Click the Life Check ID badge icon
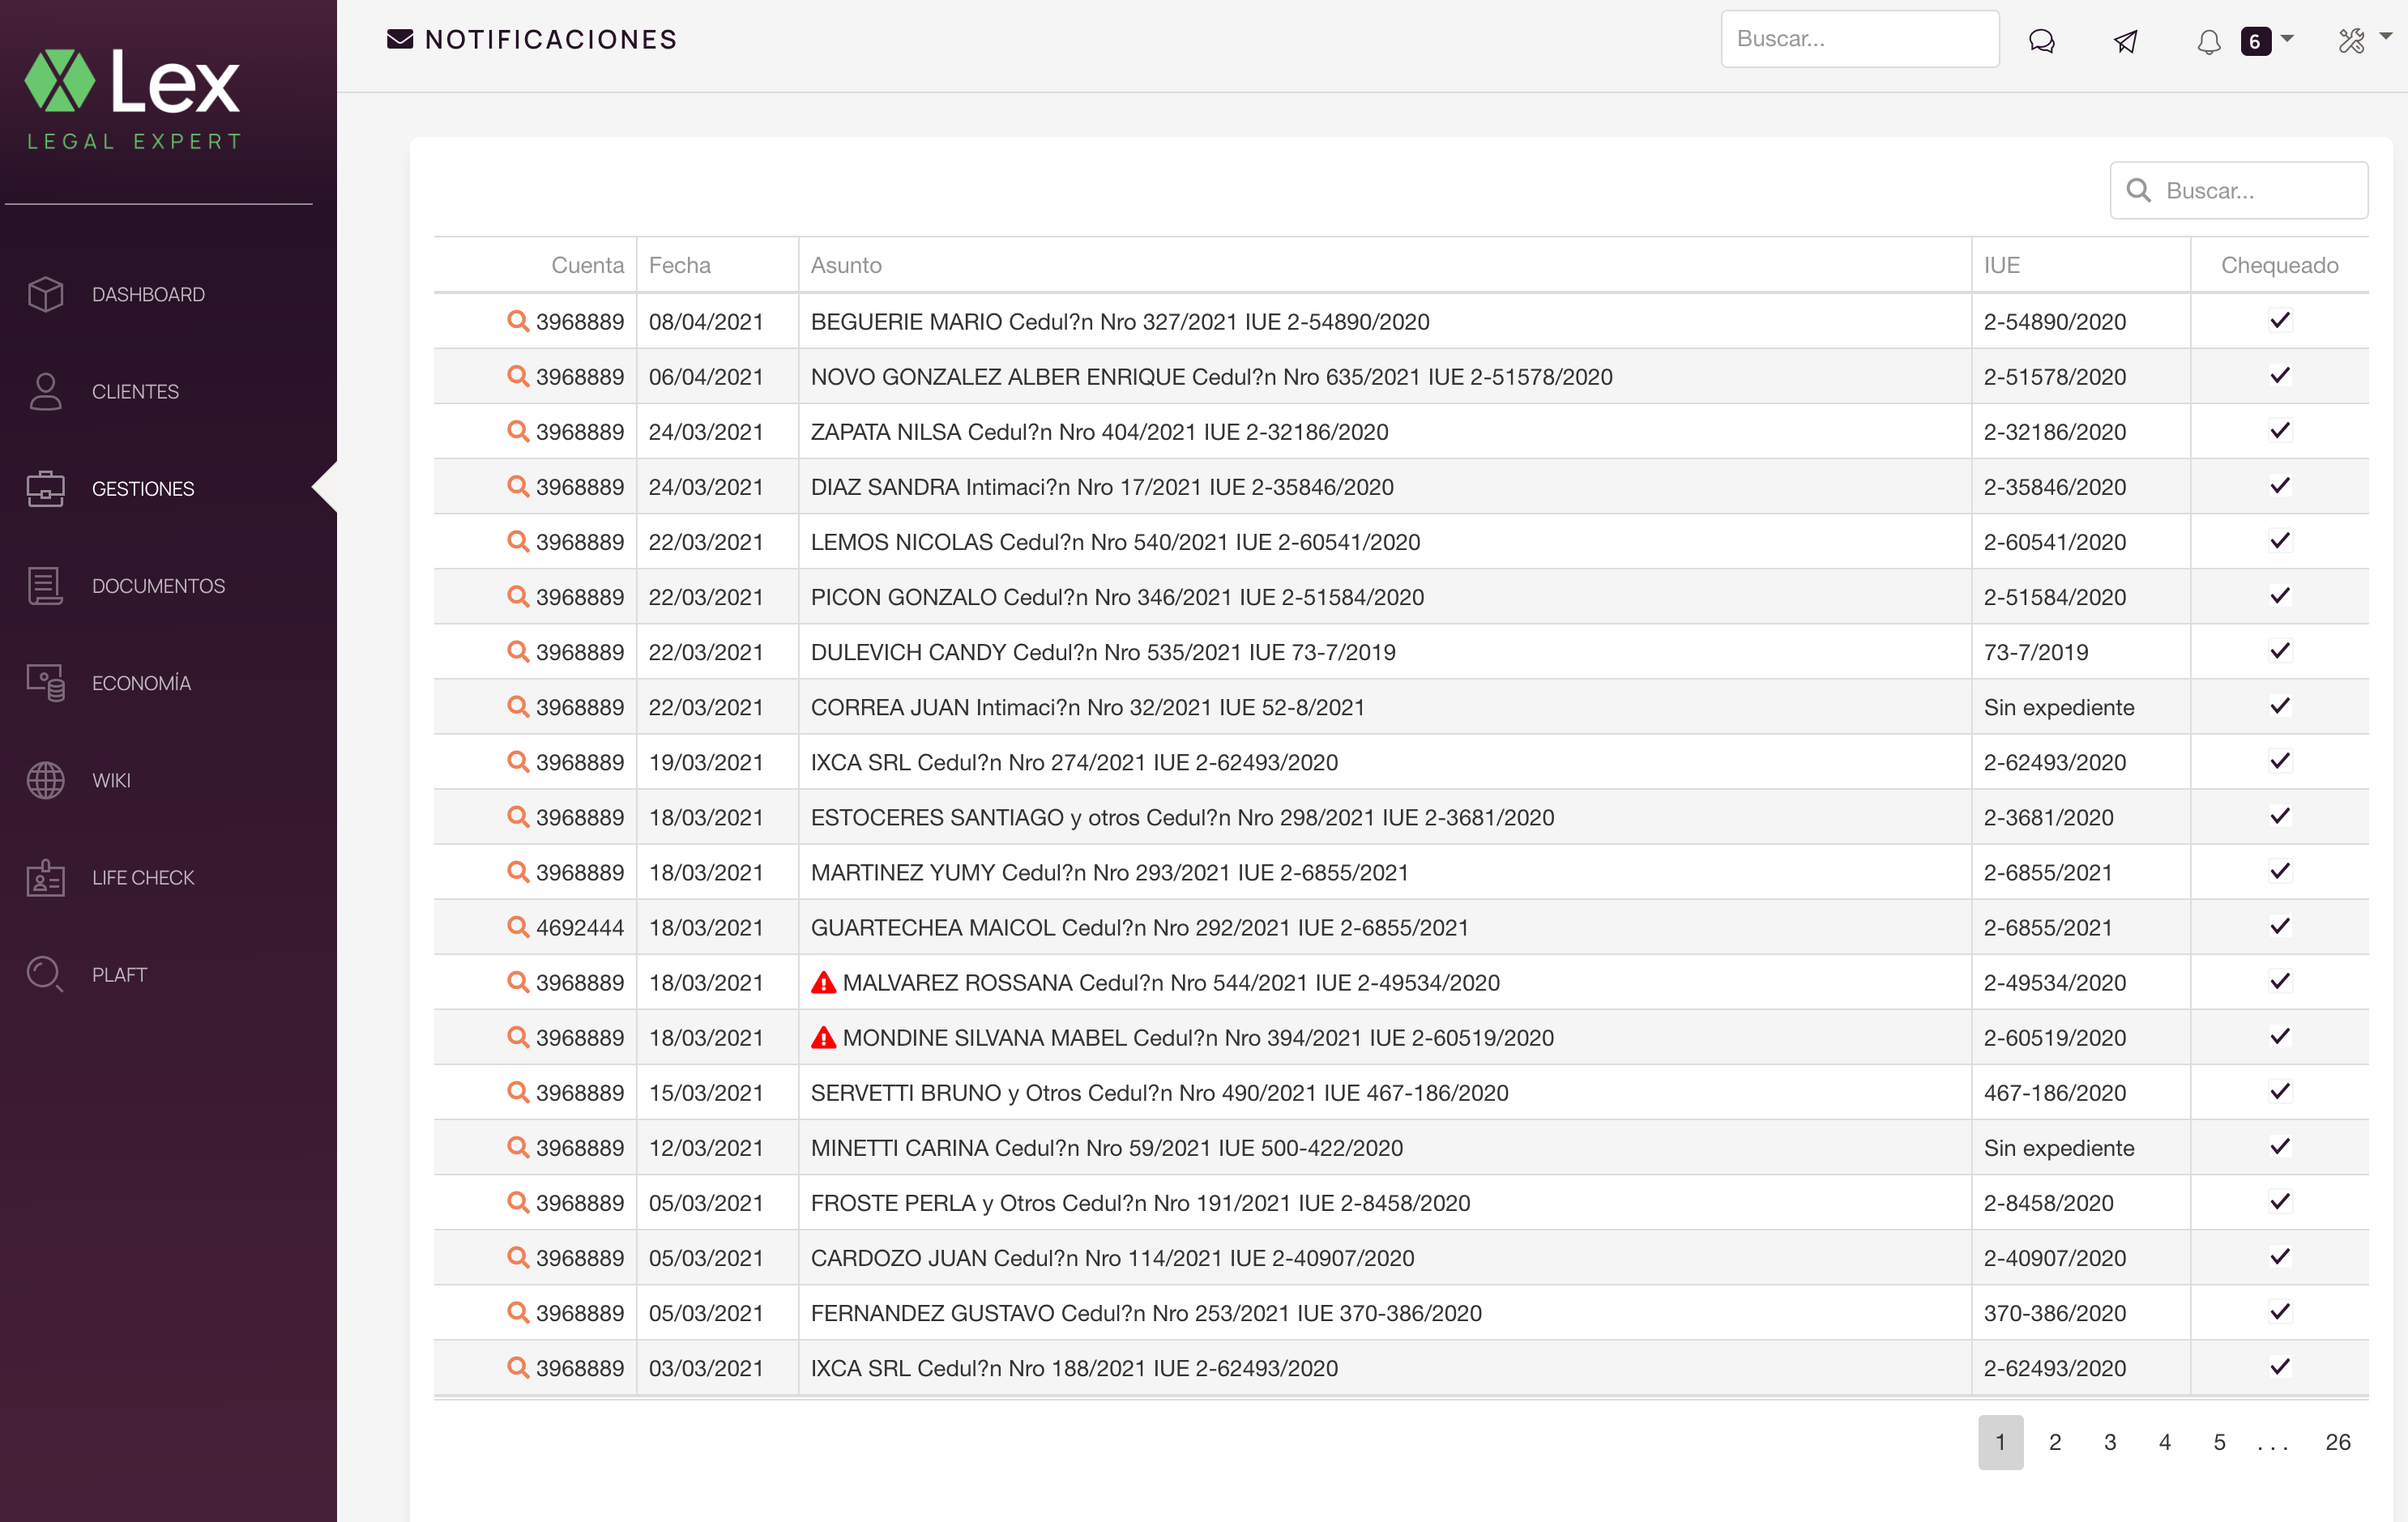2408x1522 pixels. point(45,877)
